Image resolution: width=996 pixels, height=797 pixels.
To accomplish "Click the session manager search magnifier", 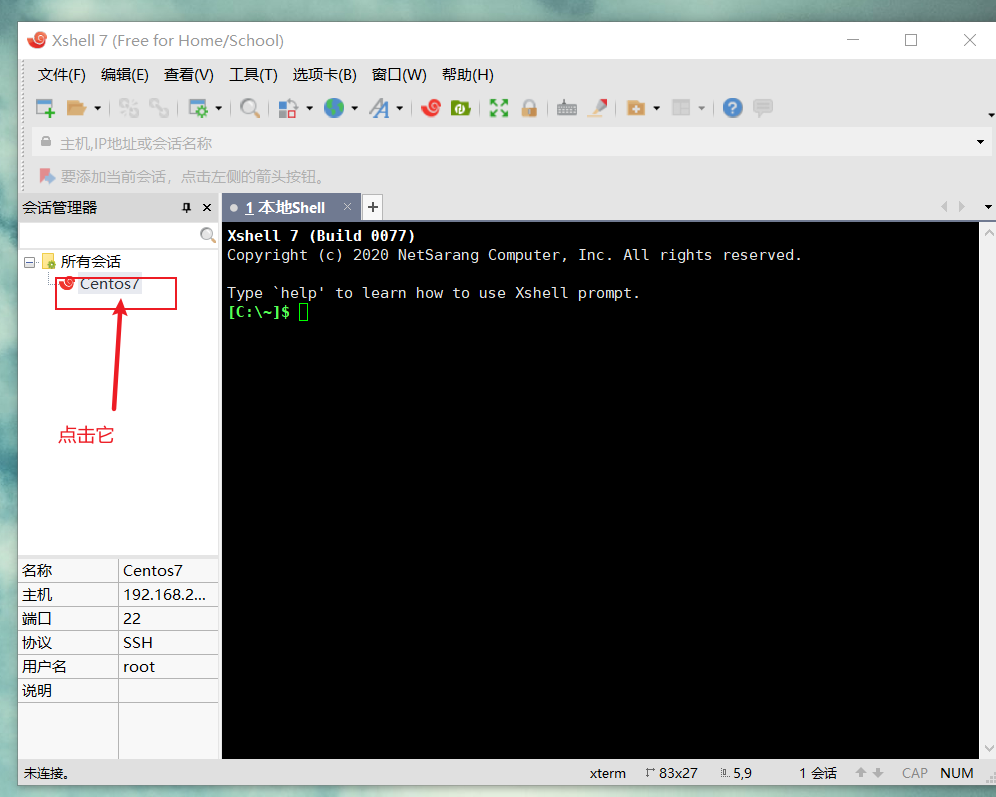I will point(208,235).
